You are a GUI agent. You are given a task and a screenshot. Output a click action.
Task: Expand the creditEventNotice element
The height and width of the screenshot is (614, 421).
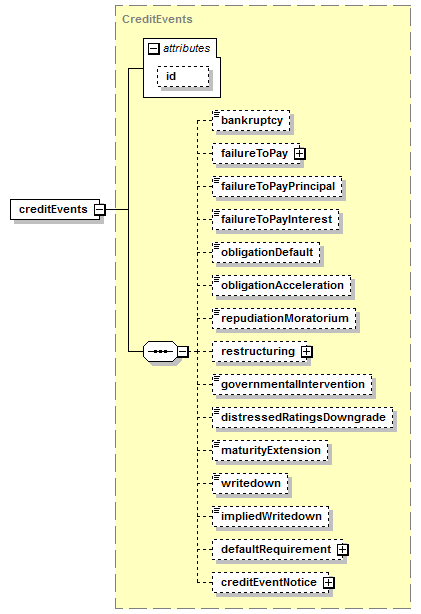(x=329, y=583)
